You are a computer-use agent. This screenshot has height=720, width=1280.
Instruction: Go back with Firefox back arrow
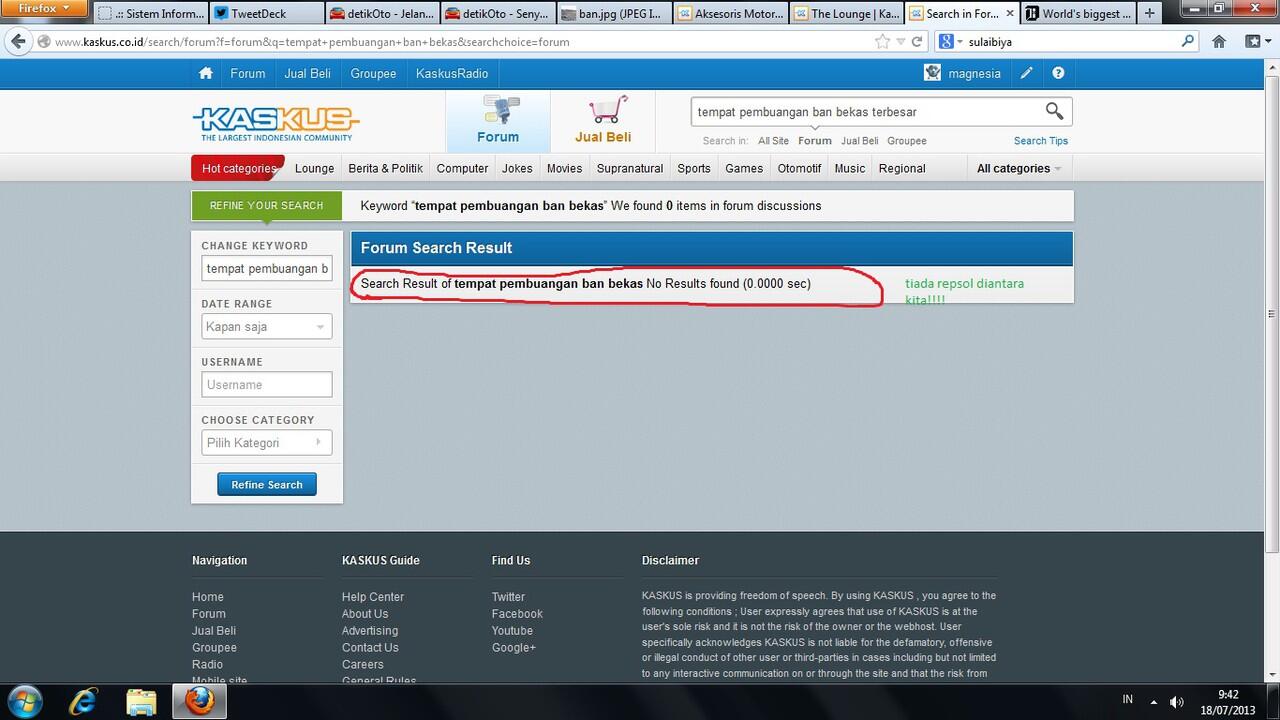click(x=18, y=42)
